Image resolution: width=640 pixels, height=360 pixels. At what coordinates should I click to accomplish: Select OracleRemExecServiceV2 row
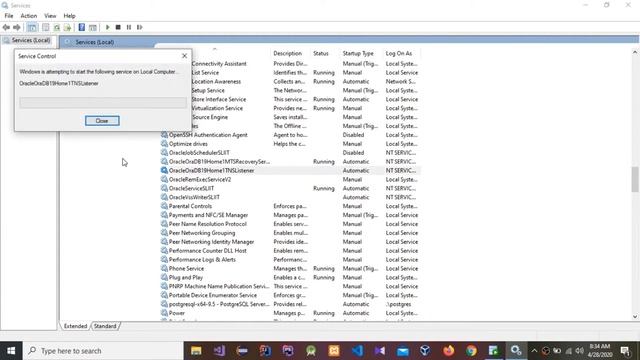(290, 180)
